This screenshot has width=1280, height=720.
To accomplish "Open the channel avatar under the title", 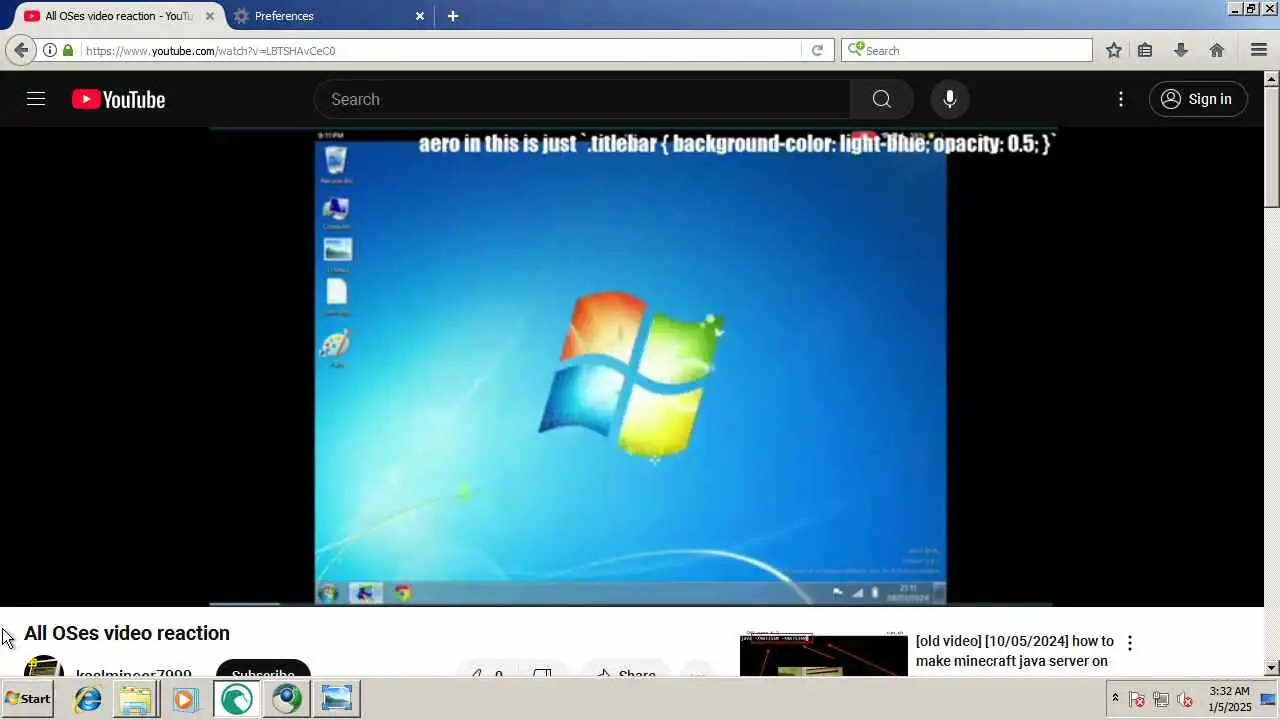I will tap(44, 666).
